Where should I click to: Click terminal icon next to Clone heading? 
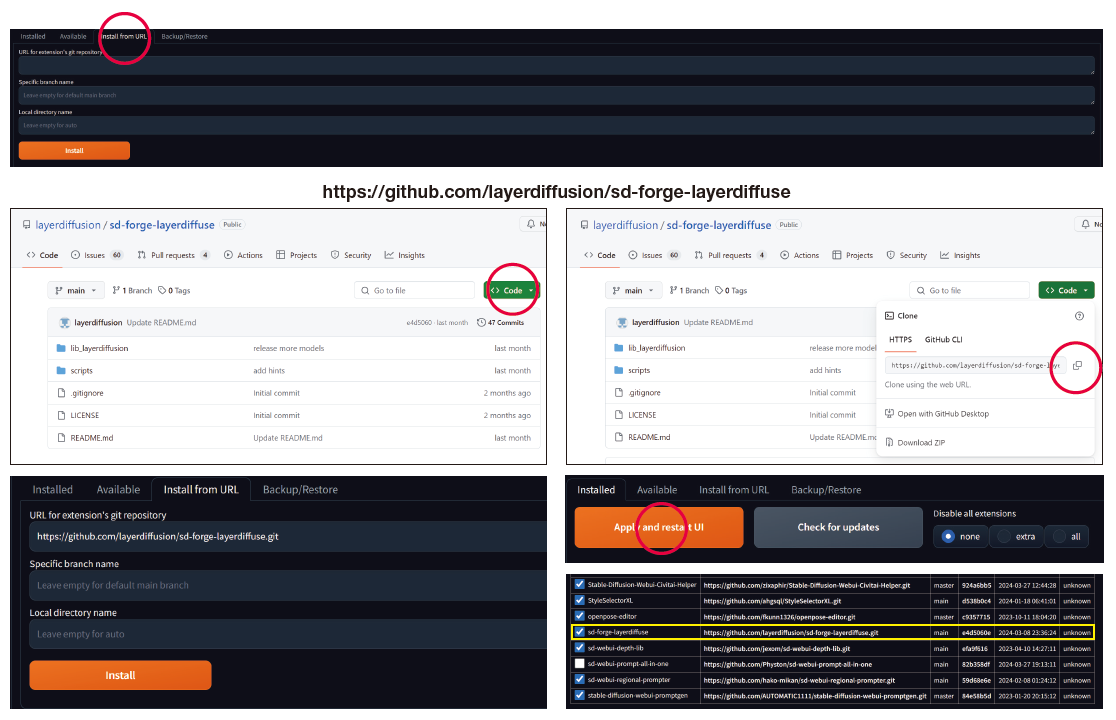point(889,315)
